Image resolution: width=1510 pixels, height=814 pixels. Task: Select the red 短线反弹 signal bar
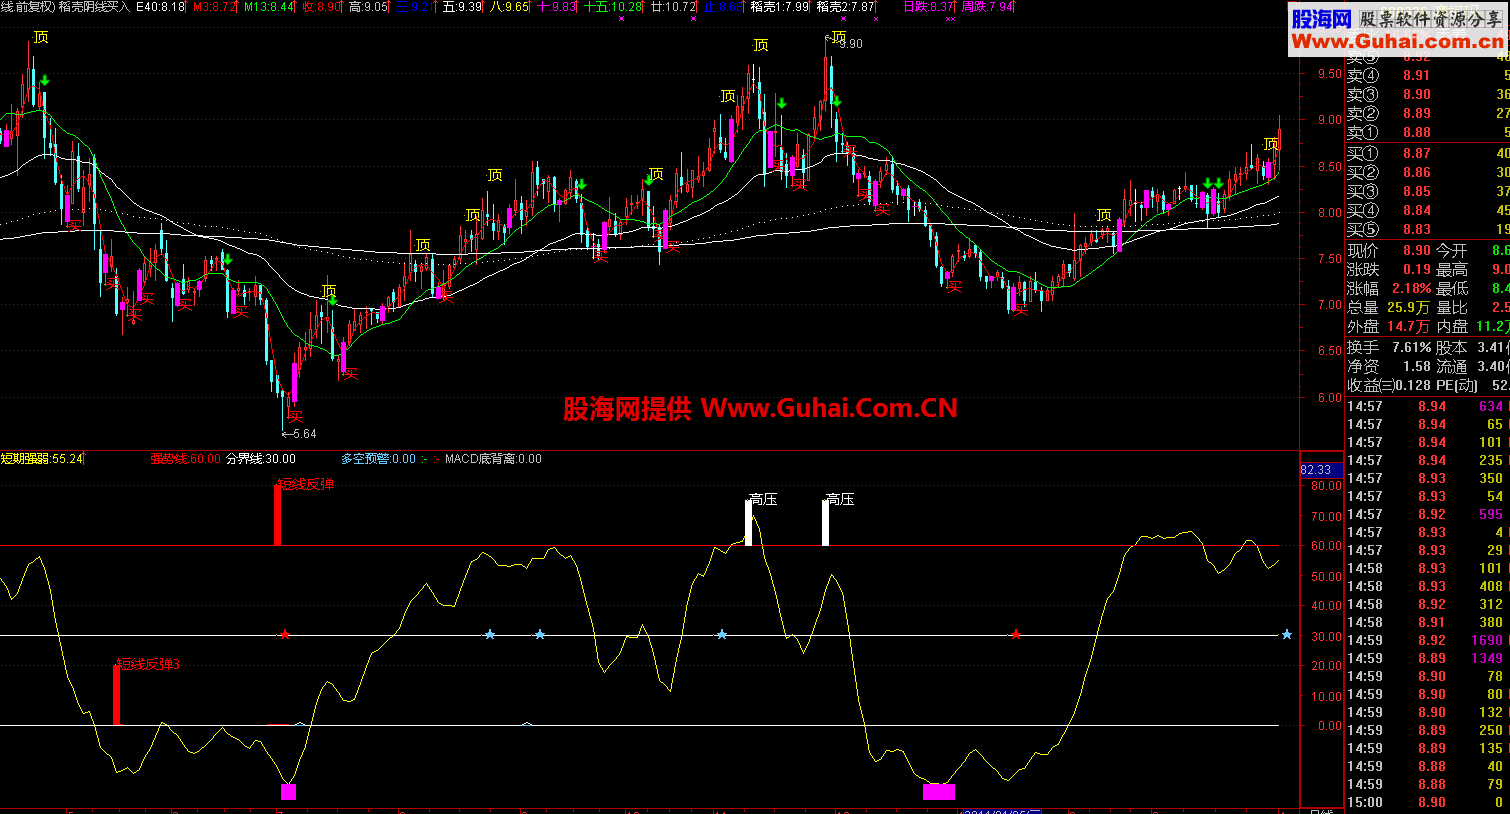tap(277, 514)
